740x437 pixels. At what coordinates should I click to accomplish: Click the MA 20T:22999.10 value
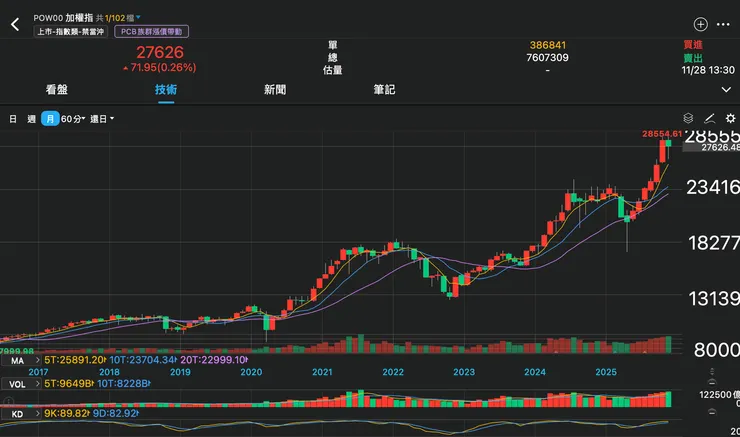click(x=214, y=360)
